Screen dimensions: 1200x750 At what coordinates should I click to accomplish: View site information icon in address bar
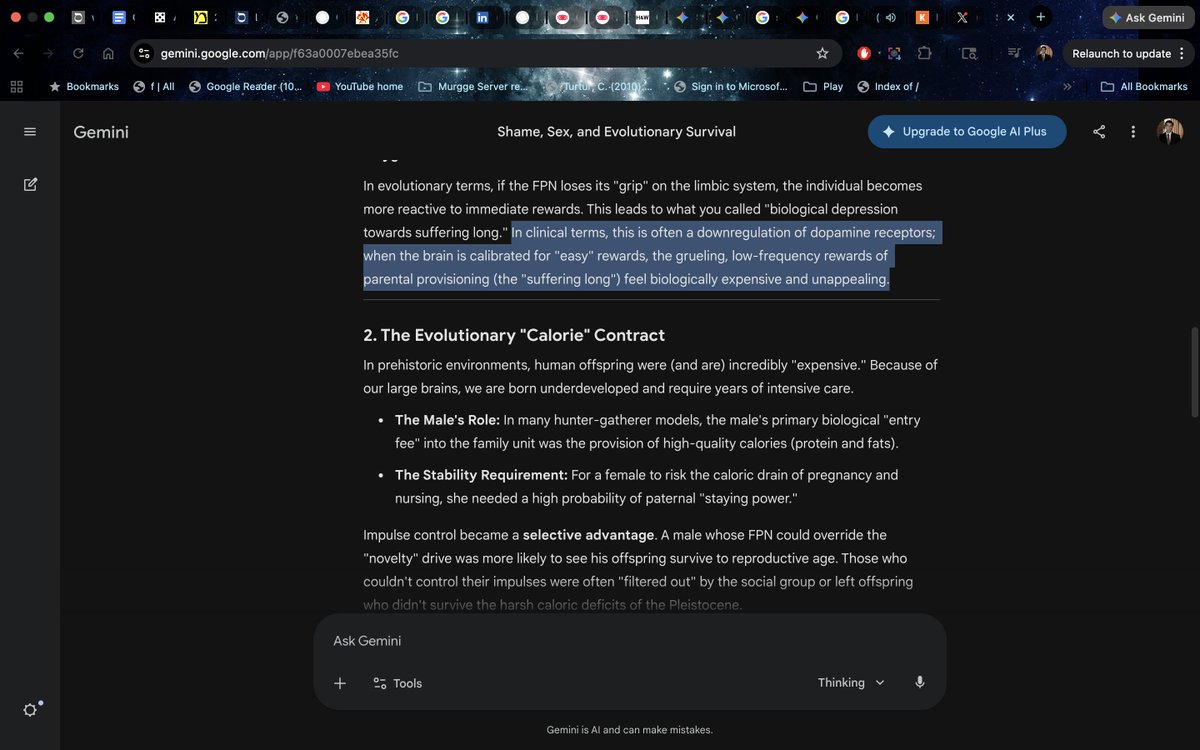(x=144, y=53)
